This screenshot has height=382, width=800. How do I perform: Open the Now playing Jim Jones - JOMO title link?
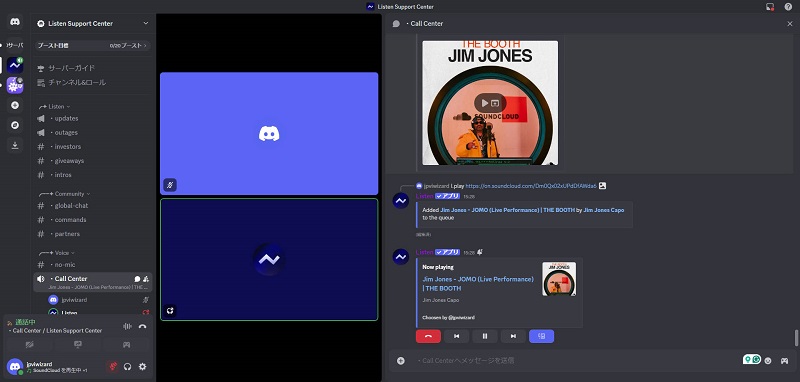[x=478, y=284]
